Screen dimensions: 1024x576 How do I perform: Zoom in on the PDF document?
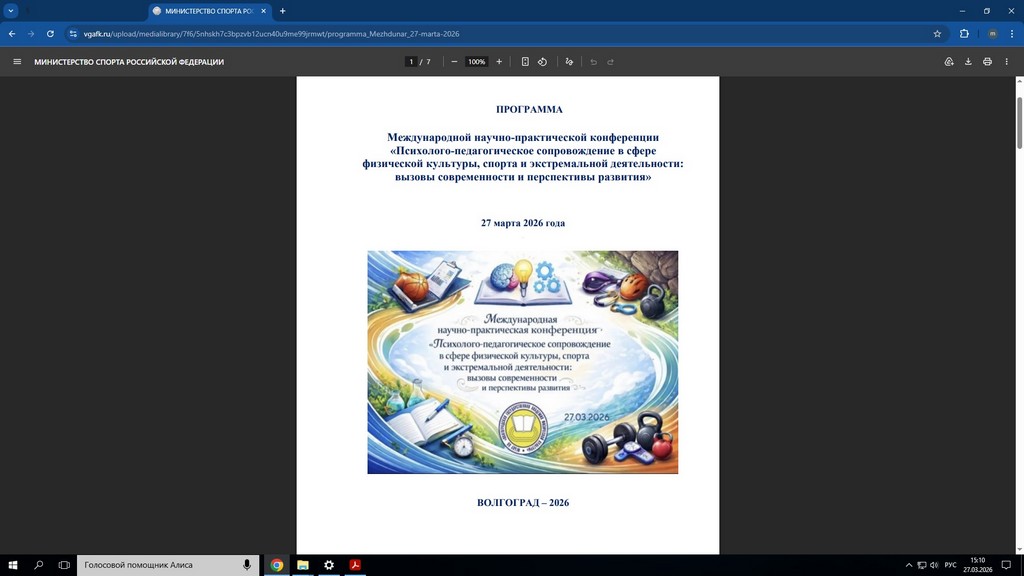click(x=499, y=62)
